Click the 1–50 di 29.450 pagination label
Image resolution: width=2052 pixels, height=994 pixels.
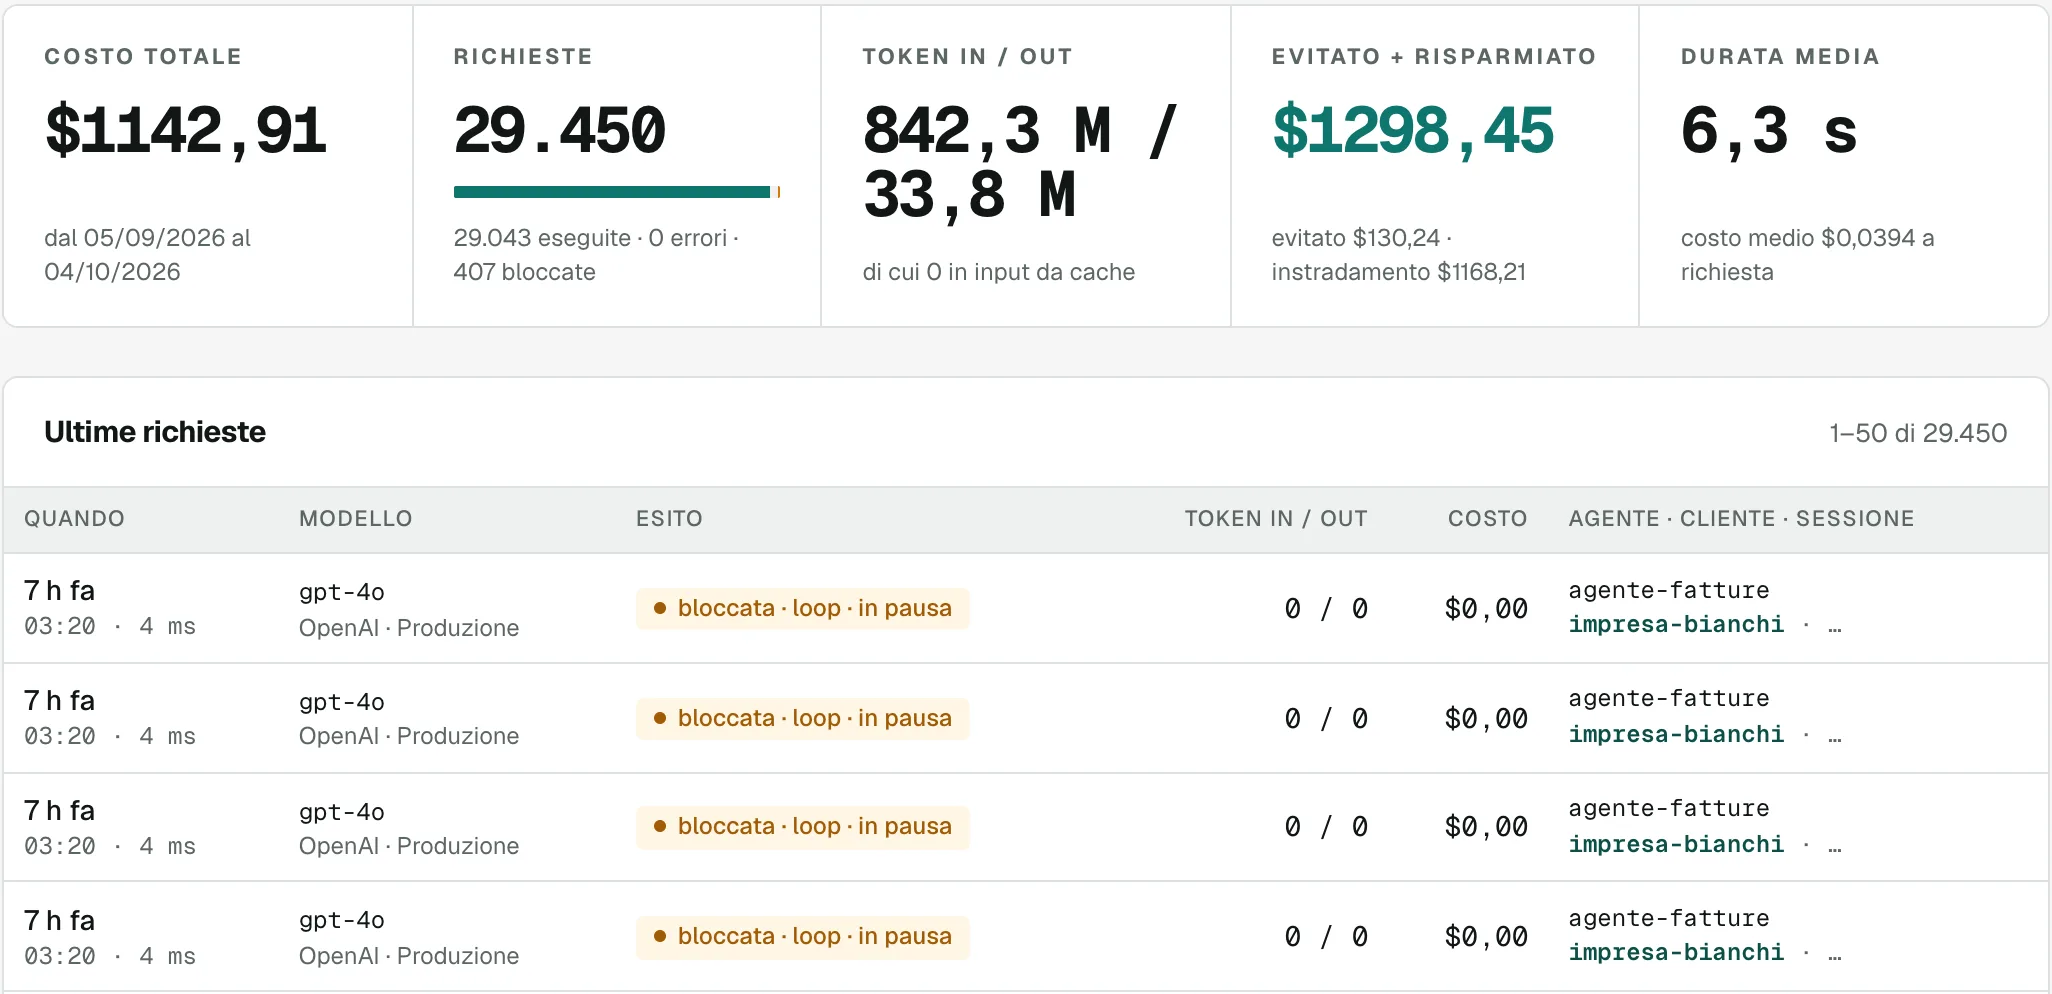tap(1918, 433)
